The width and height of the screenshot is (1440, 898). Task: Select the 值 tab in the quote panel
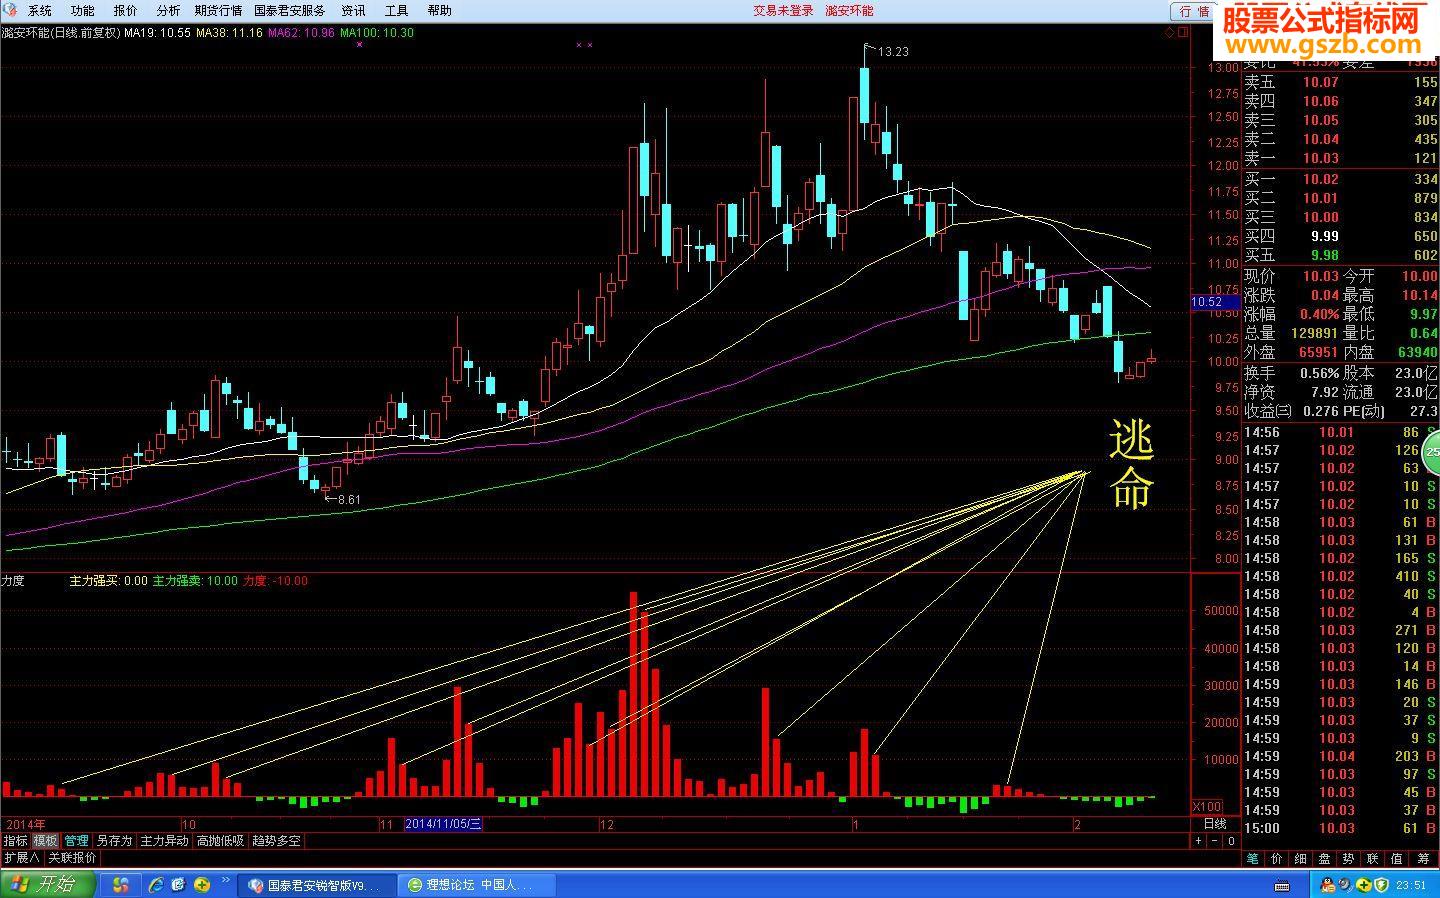pos(1396,858)
